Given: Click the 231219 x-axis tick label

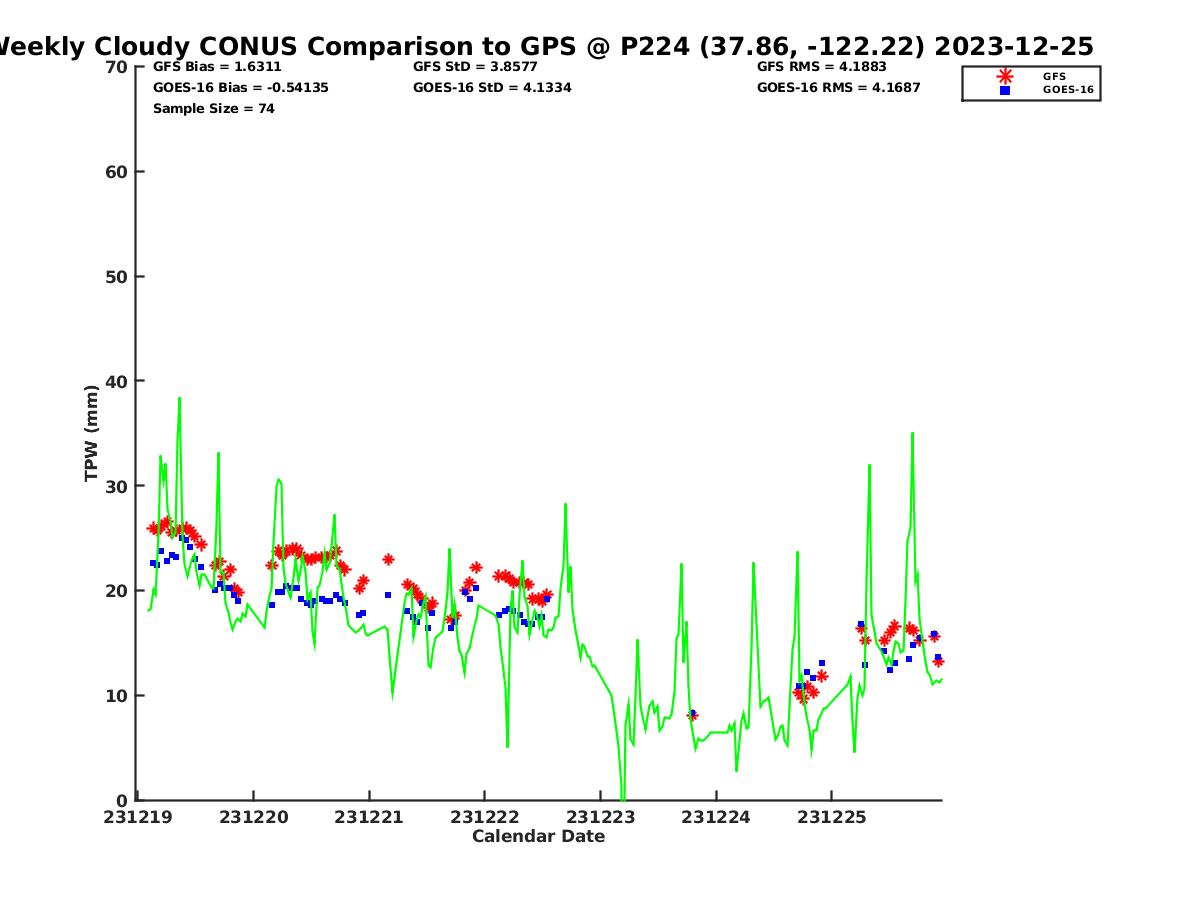Looking at the screenshot, I should click(138, 817).
